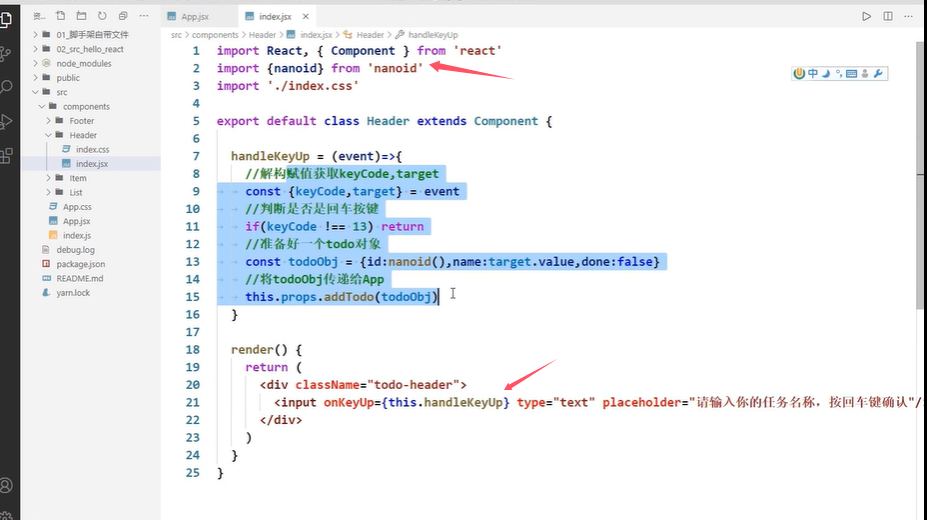Click the 'nanoid' import string on line 2

[x=396, y=68]
